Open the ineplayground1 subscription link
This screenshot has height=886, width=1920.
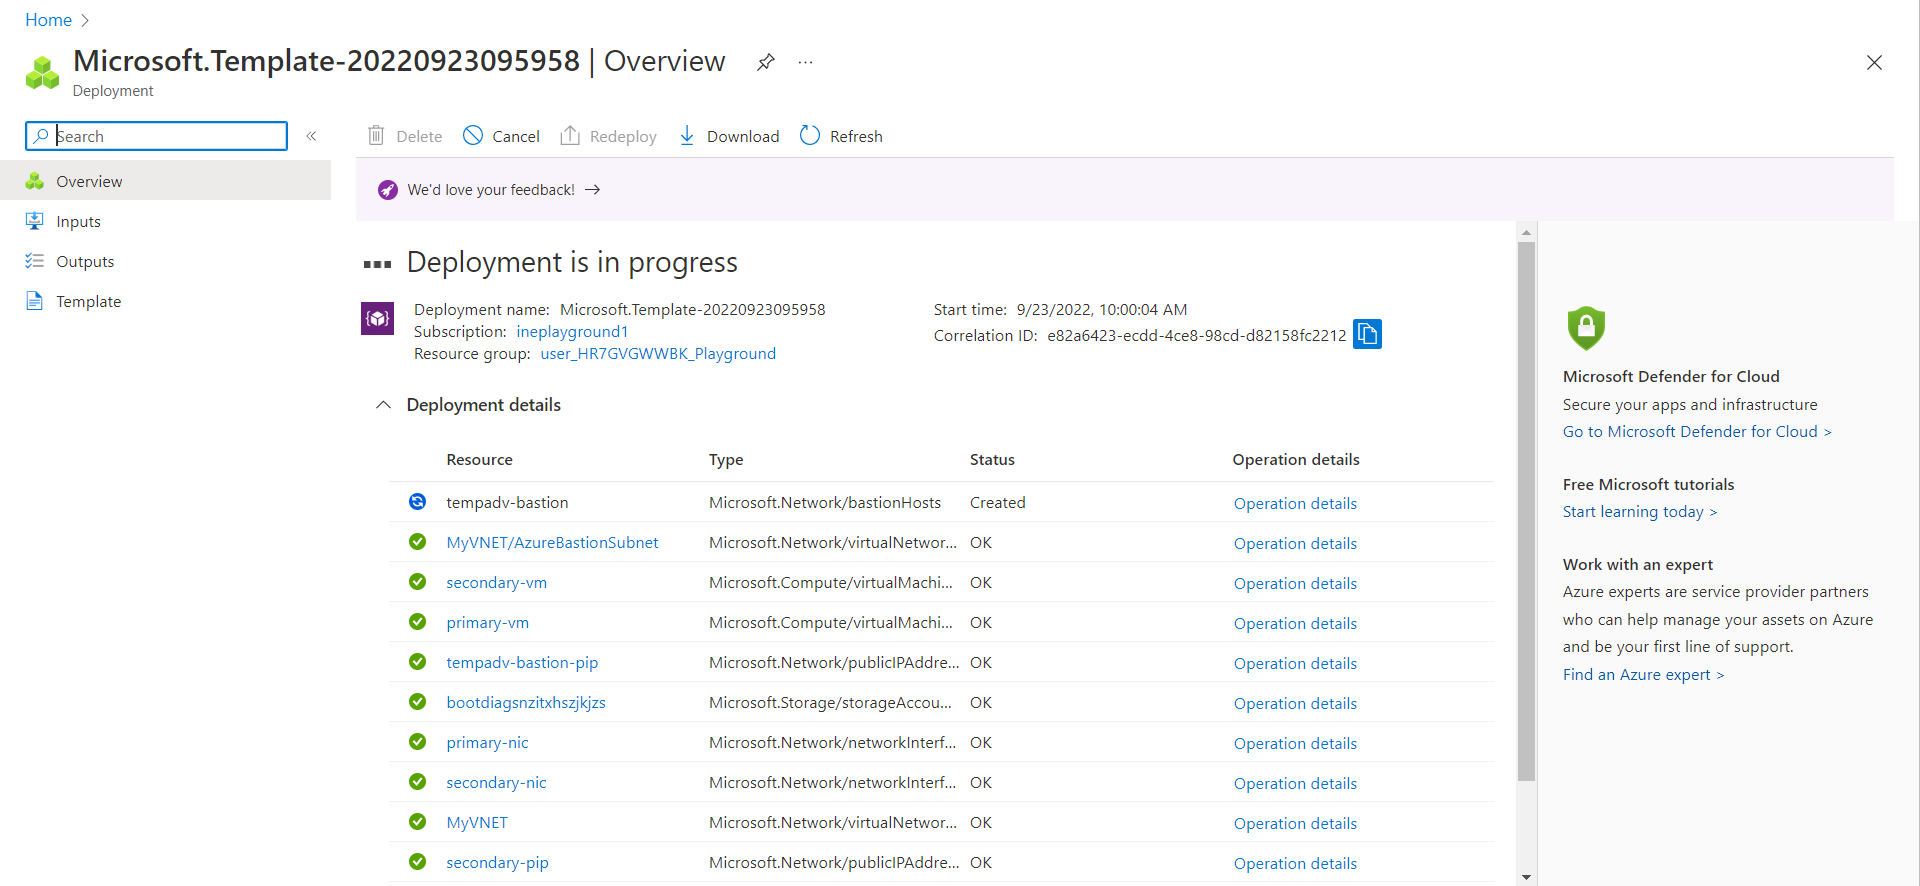tap(572, 332)
